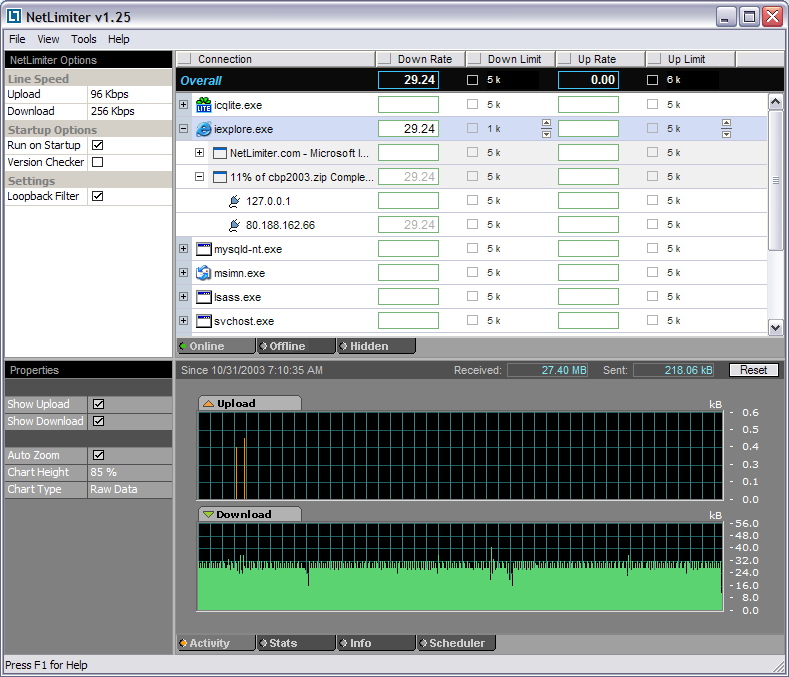789x677 pixels.
Task: Enable the Overall up limit checkbox
Action: (652, 80)
